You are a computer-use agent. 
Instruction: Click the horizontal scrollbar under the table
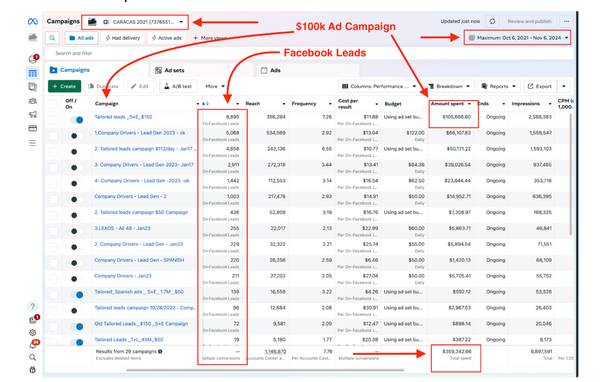point(265,370)
